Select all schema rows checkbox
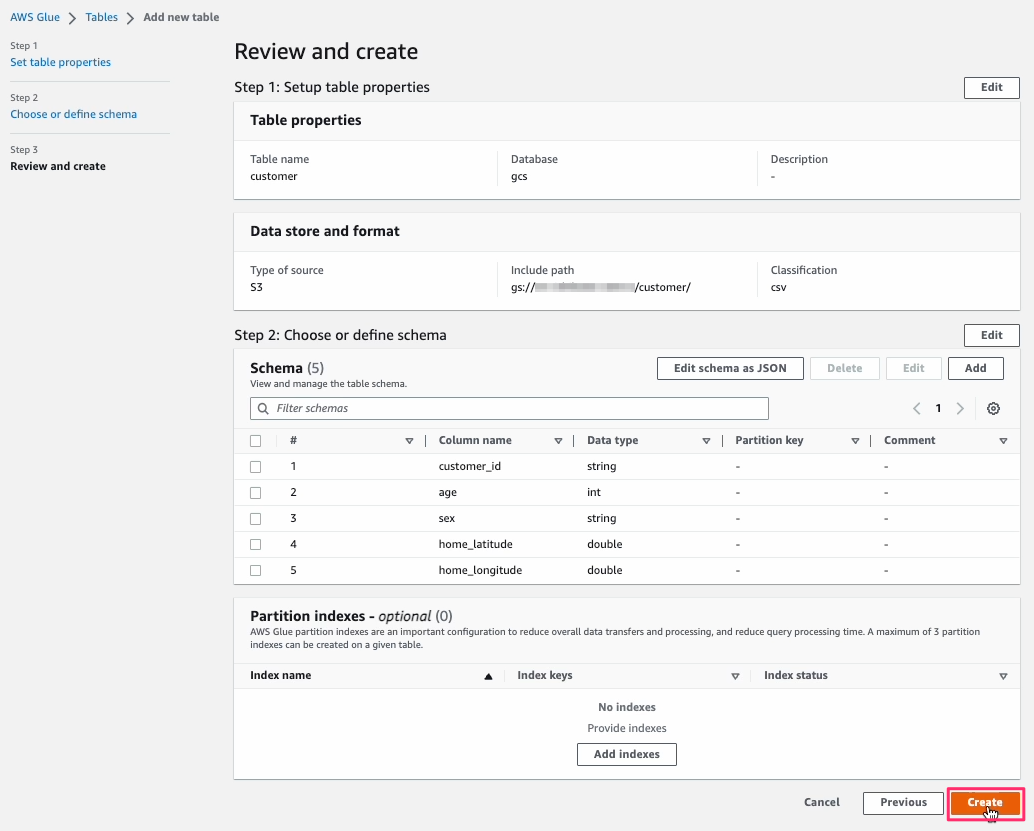 pyautogui.click(x=256, y=441)
